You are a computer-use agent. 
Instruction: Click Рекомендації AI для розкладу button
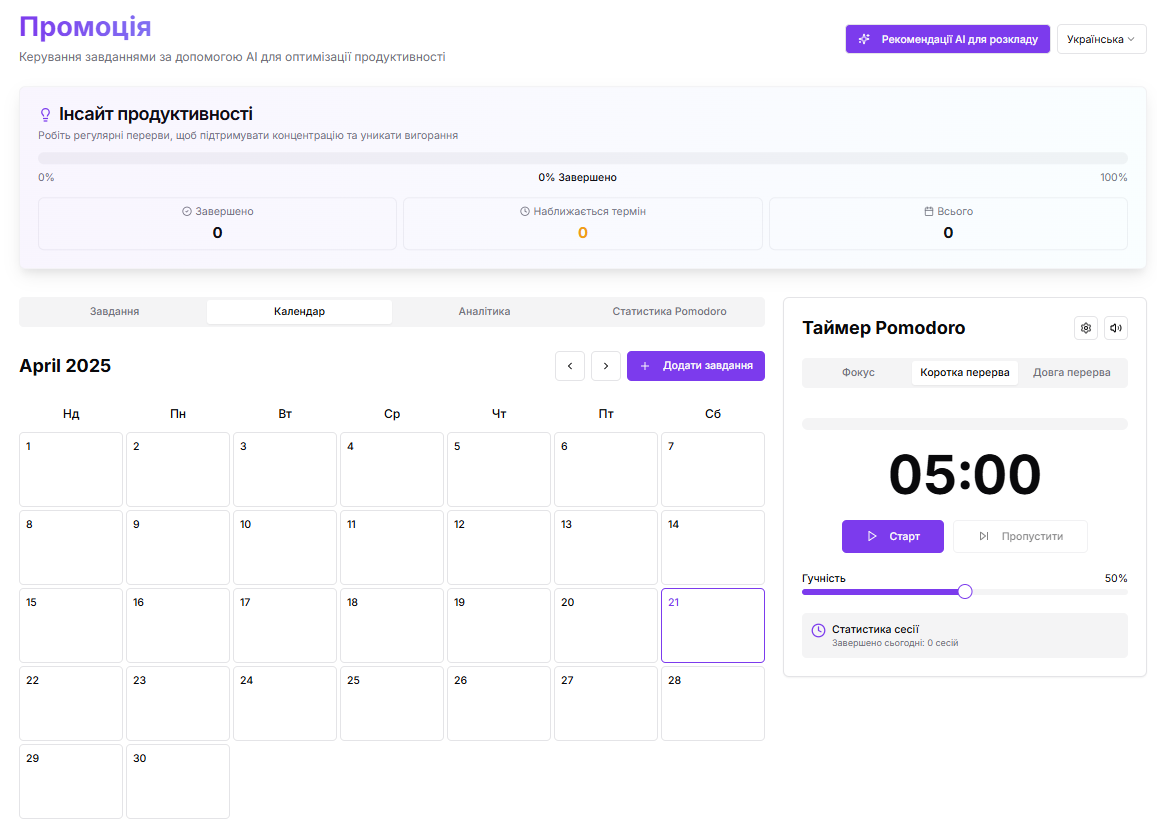947,39
